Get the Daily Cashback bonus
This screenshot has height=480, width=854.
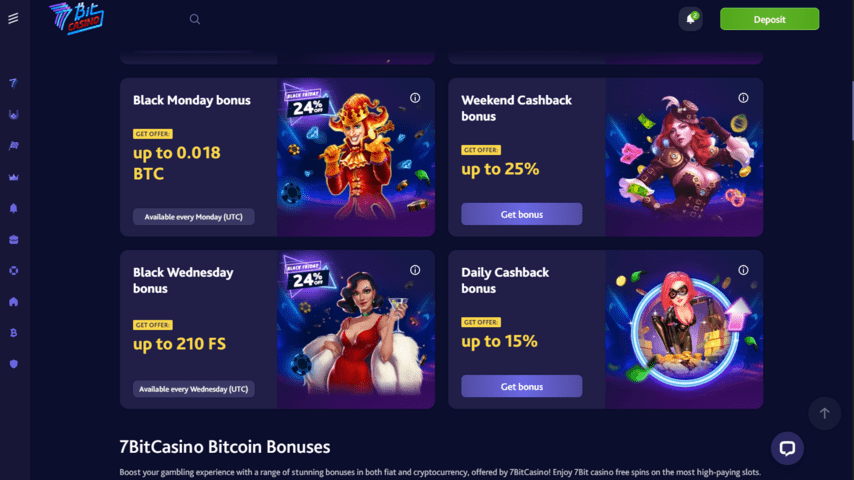coord(521,386)
